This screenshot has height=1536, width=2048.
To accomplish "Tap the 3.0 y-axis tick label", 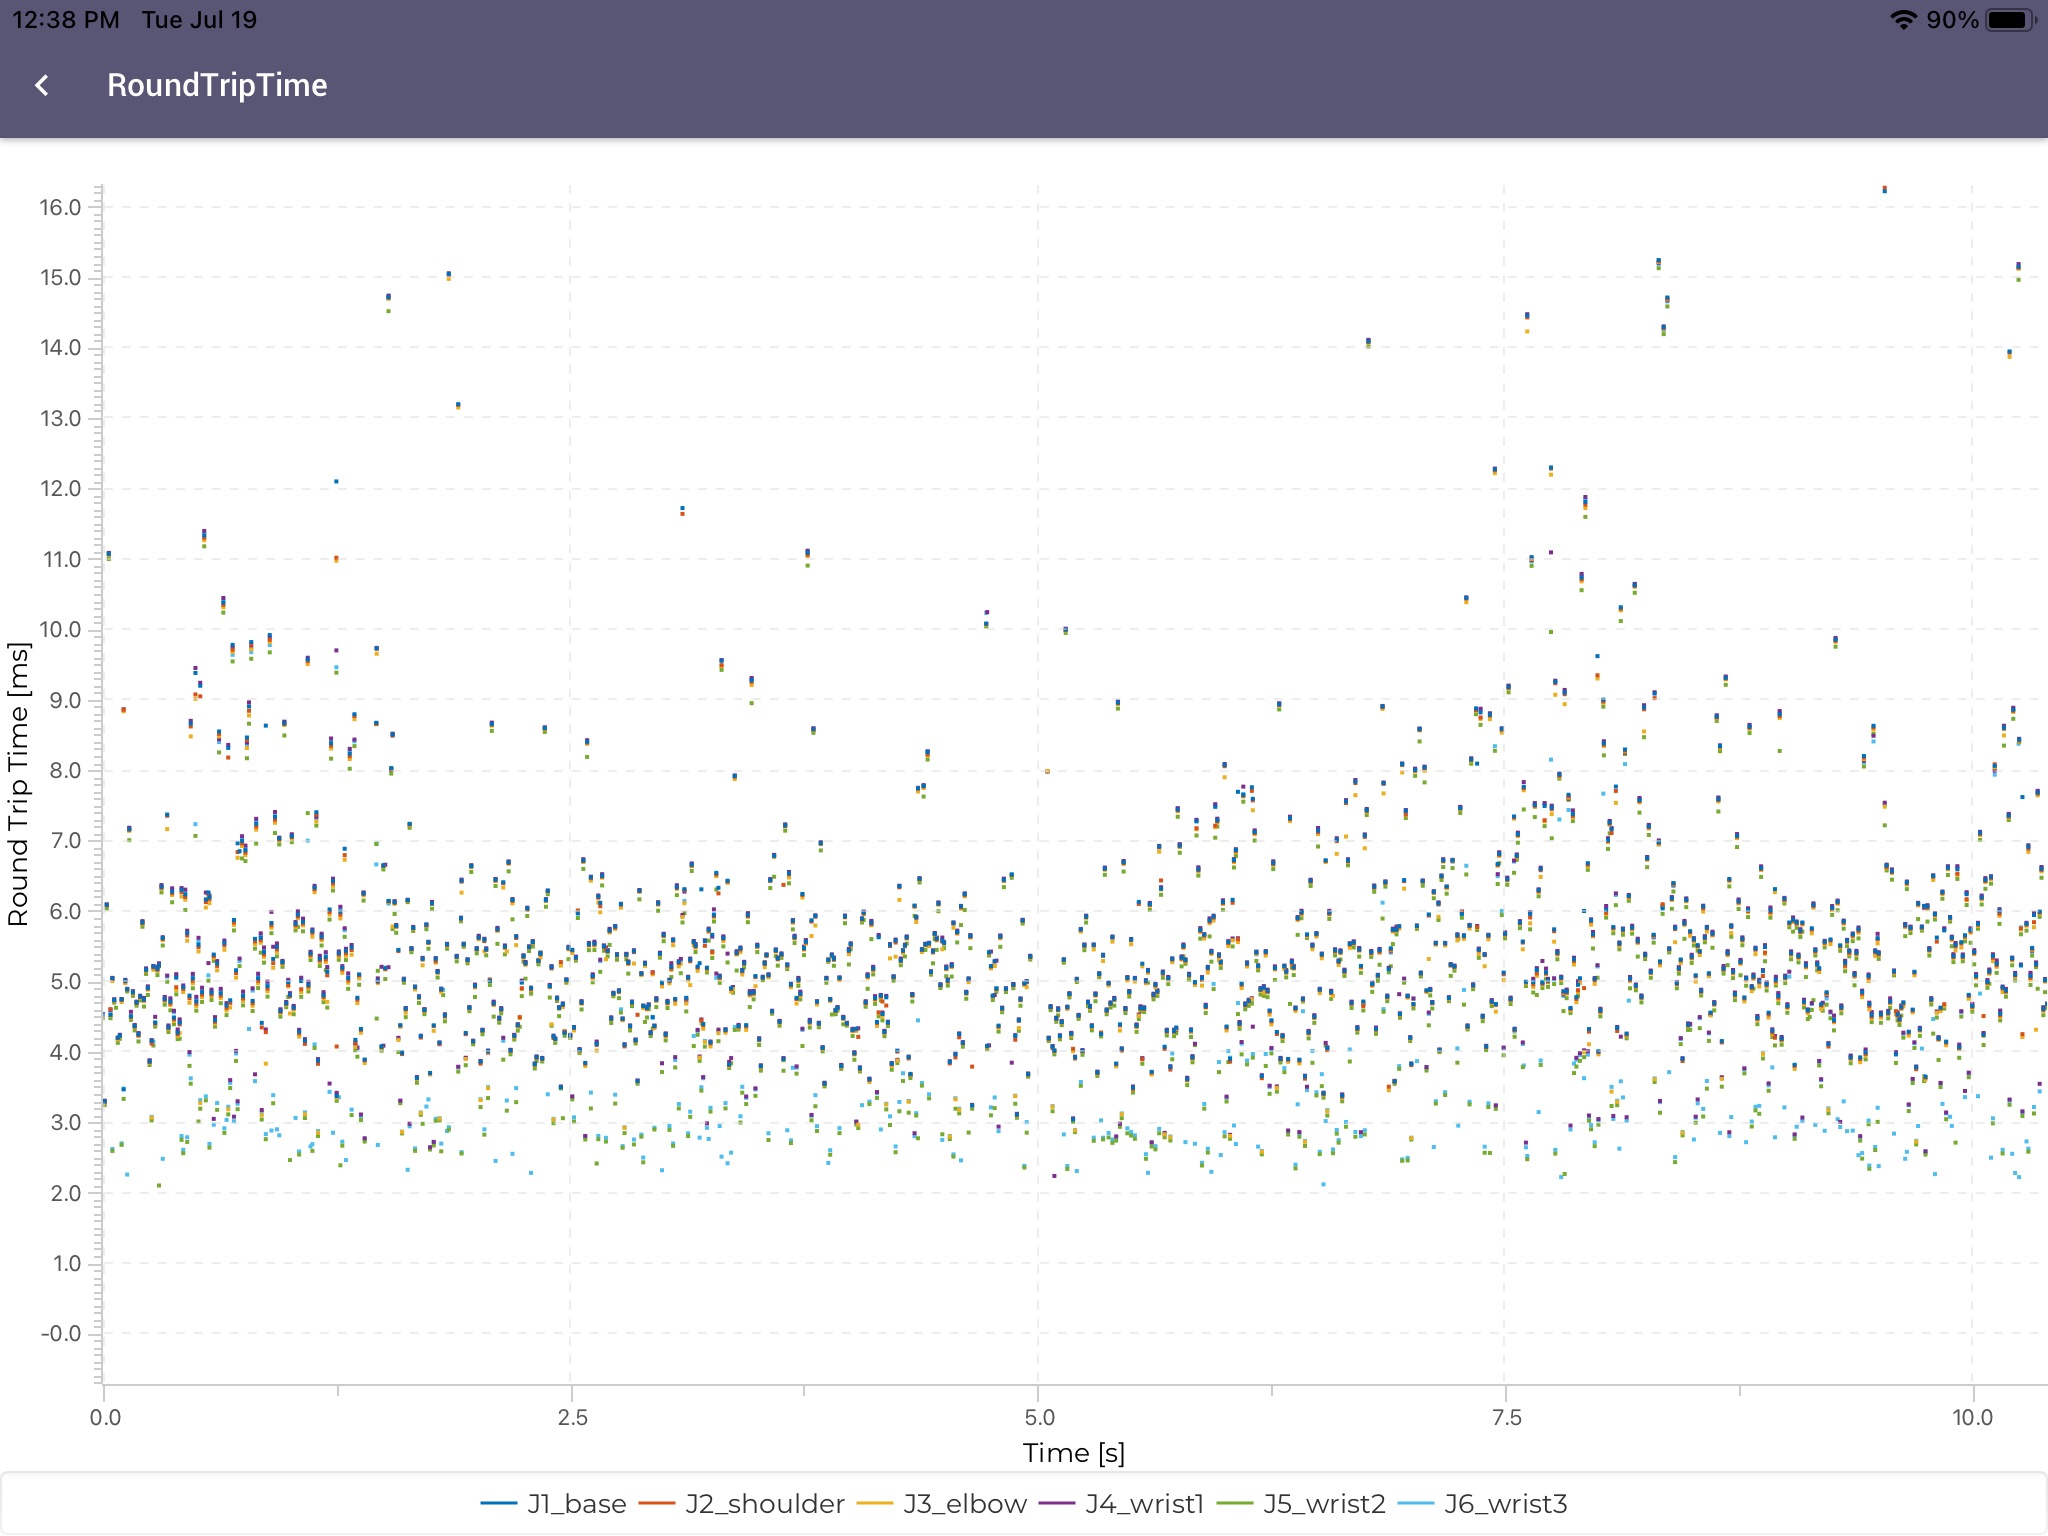I will [x=65, y=1122].
